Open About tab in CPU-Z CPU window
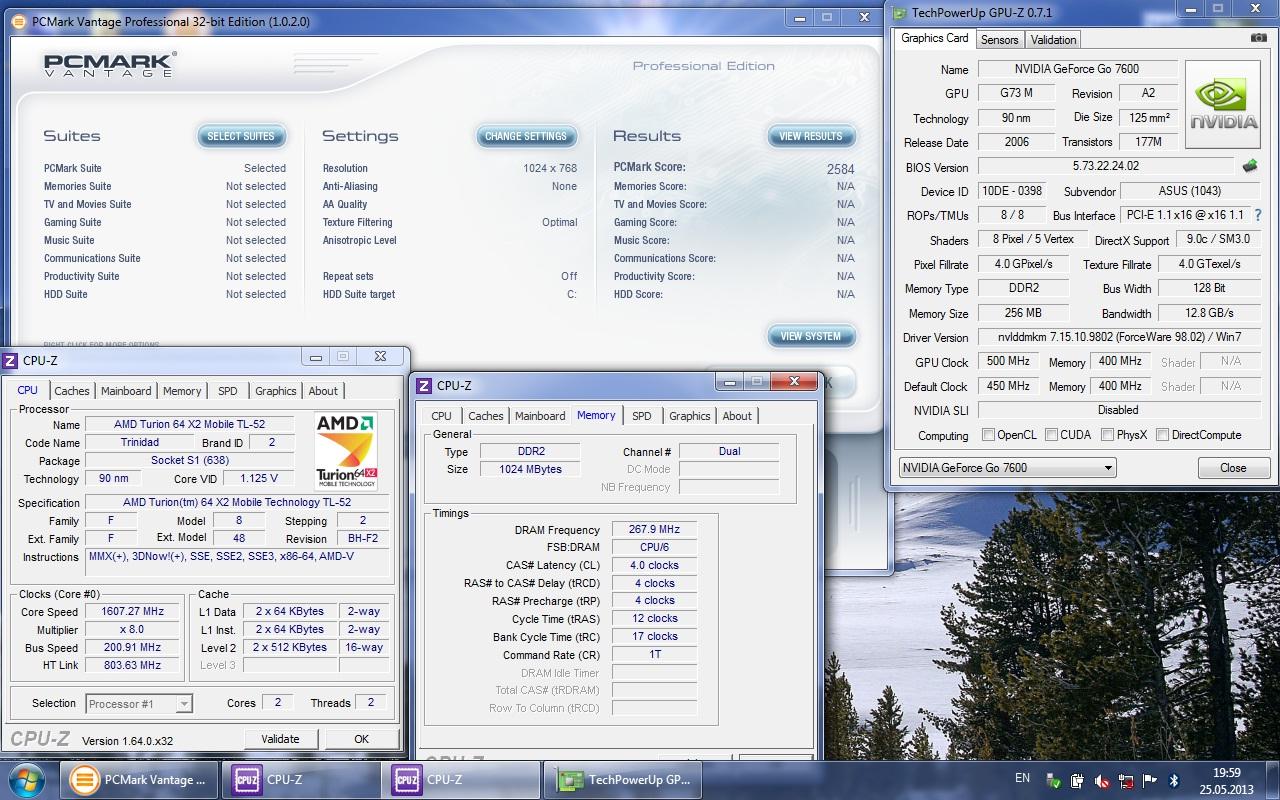The width and height of the screenshot is (1280, 800). coord(323,391)
